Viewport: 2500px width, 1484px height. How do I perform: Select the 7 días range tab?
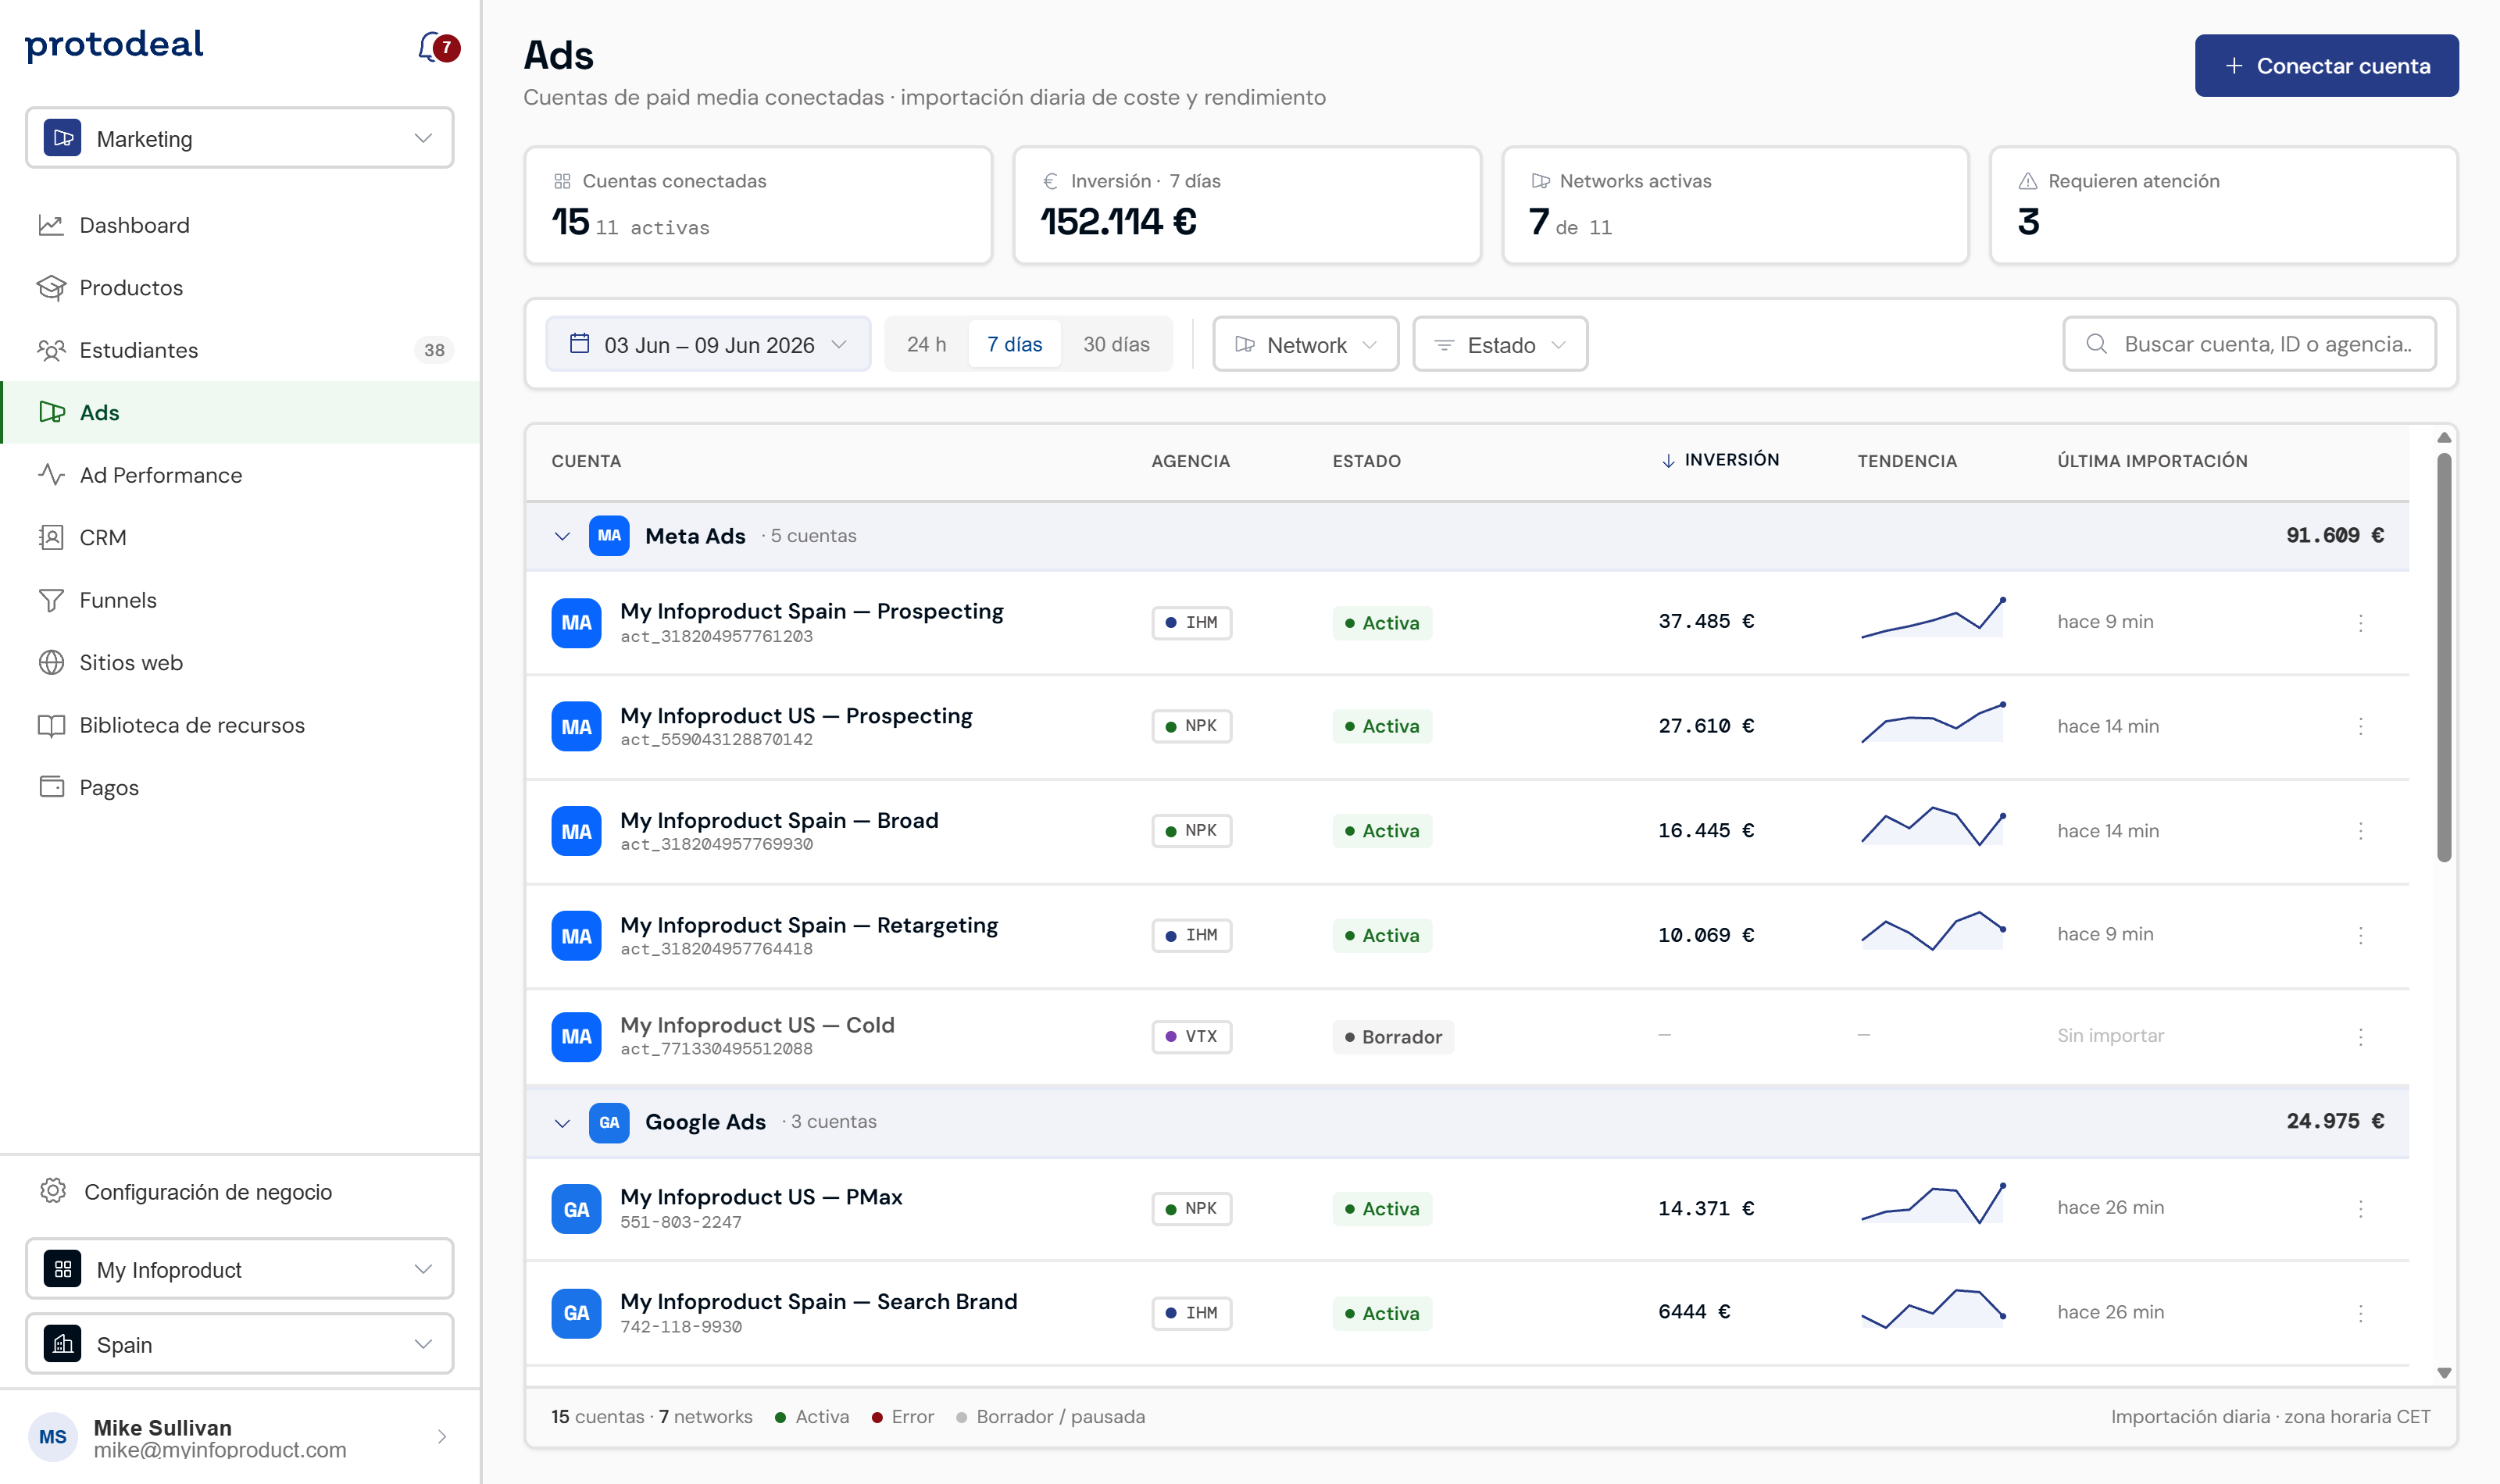[1014, 344]
